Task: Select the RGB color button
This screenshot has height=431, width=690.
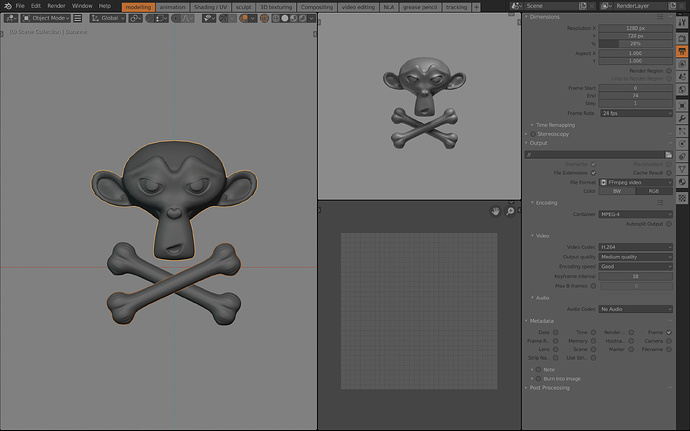Action: [654, 191]
